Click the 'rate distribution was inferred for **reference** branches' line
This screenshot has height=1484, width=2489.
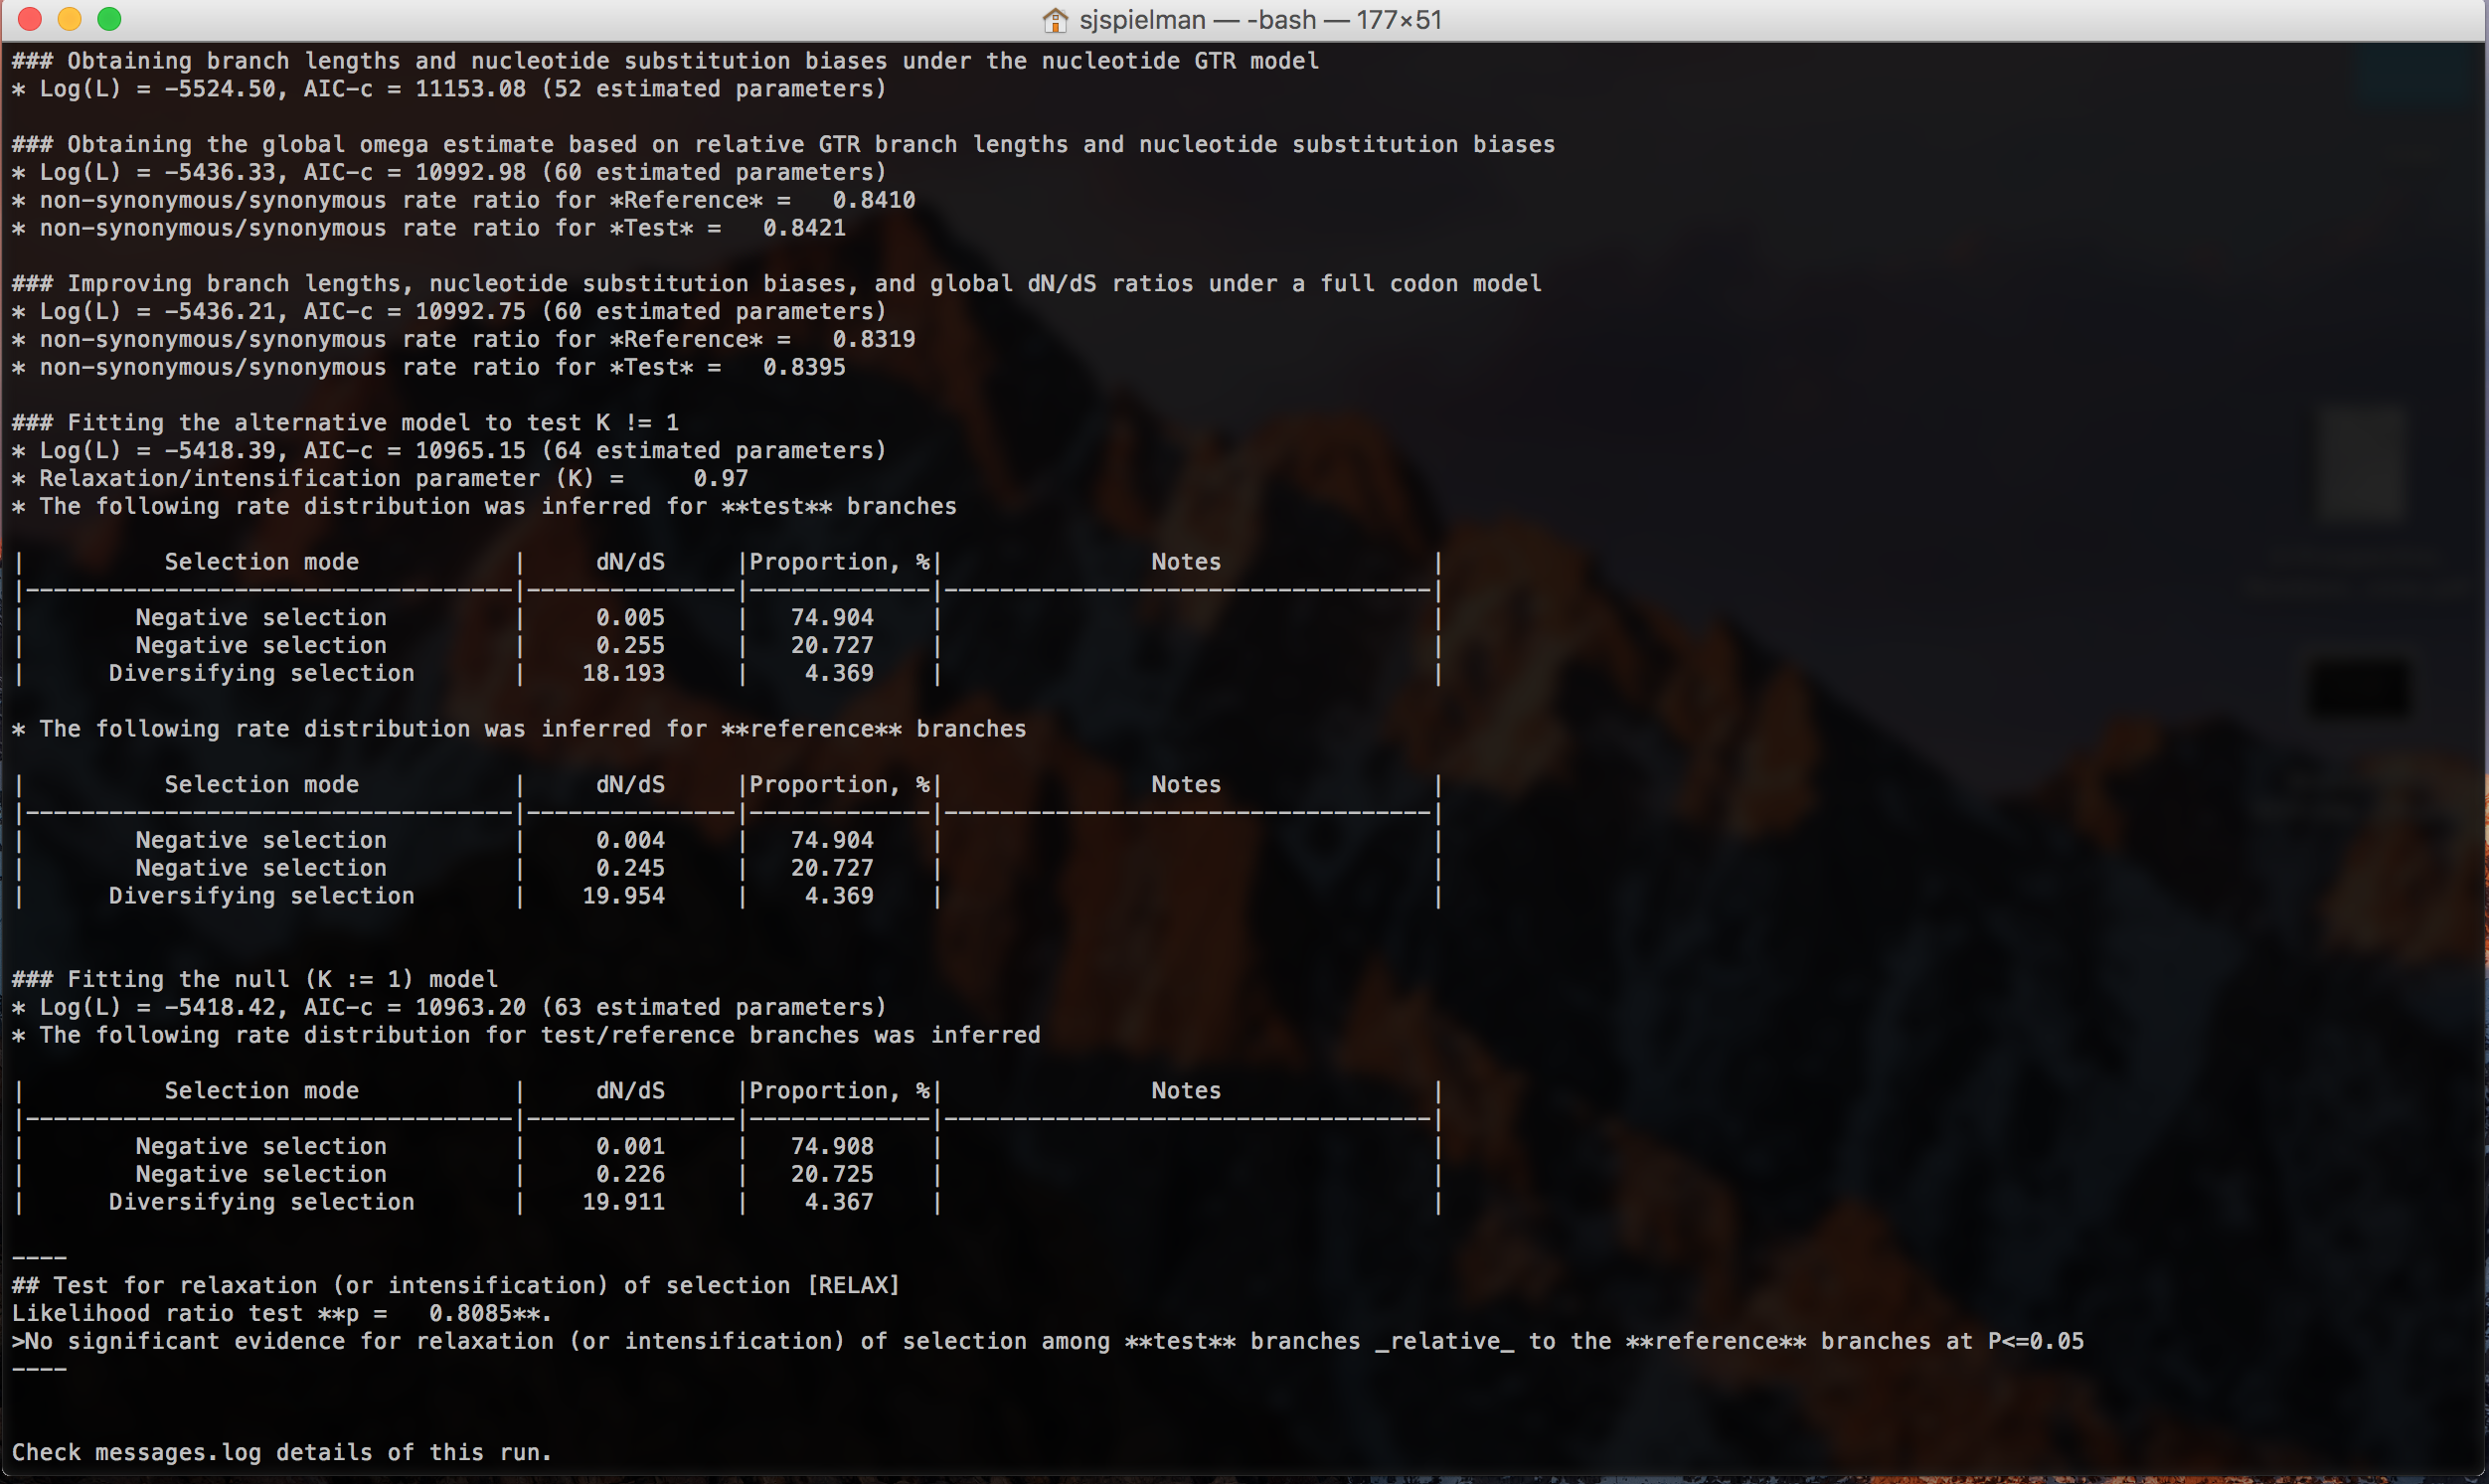519,729
